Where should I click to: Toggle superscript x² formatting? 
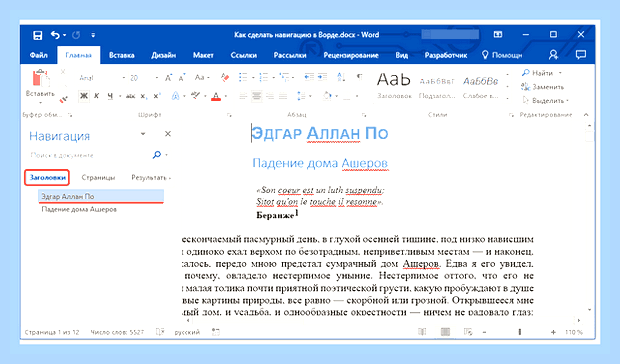pos(157,96)
